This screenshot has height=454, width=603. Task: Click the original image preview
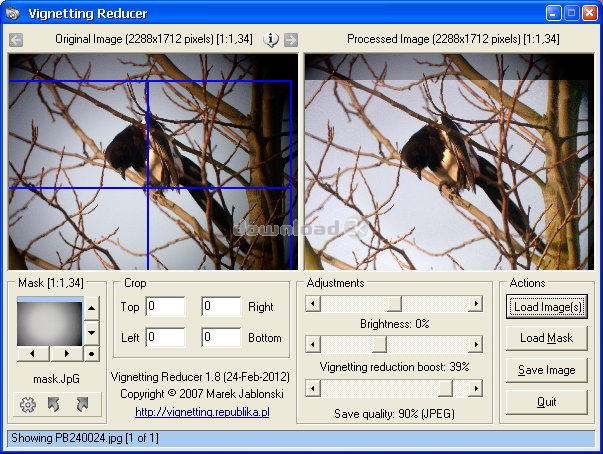(x=153, y=161)
